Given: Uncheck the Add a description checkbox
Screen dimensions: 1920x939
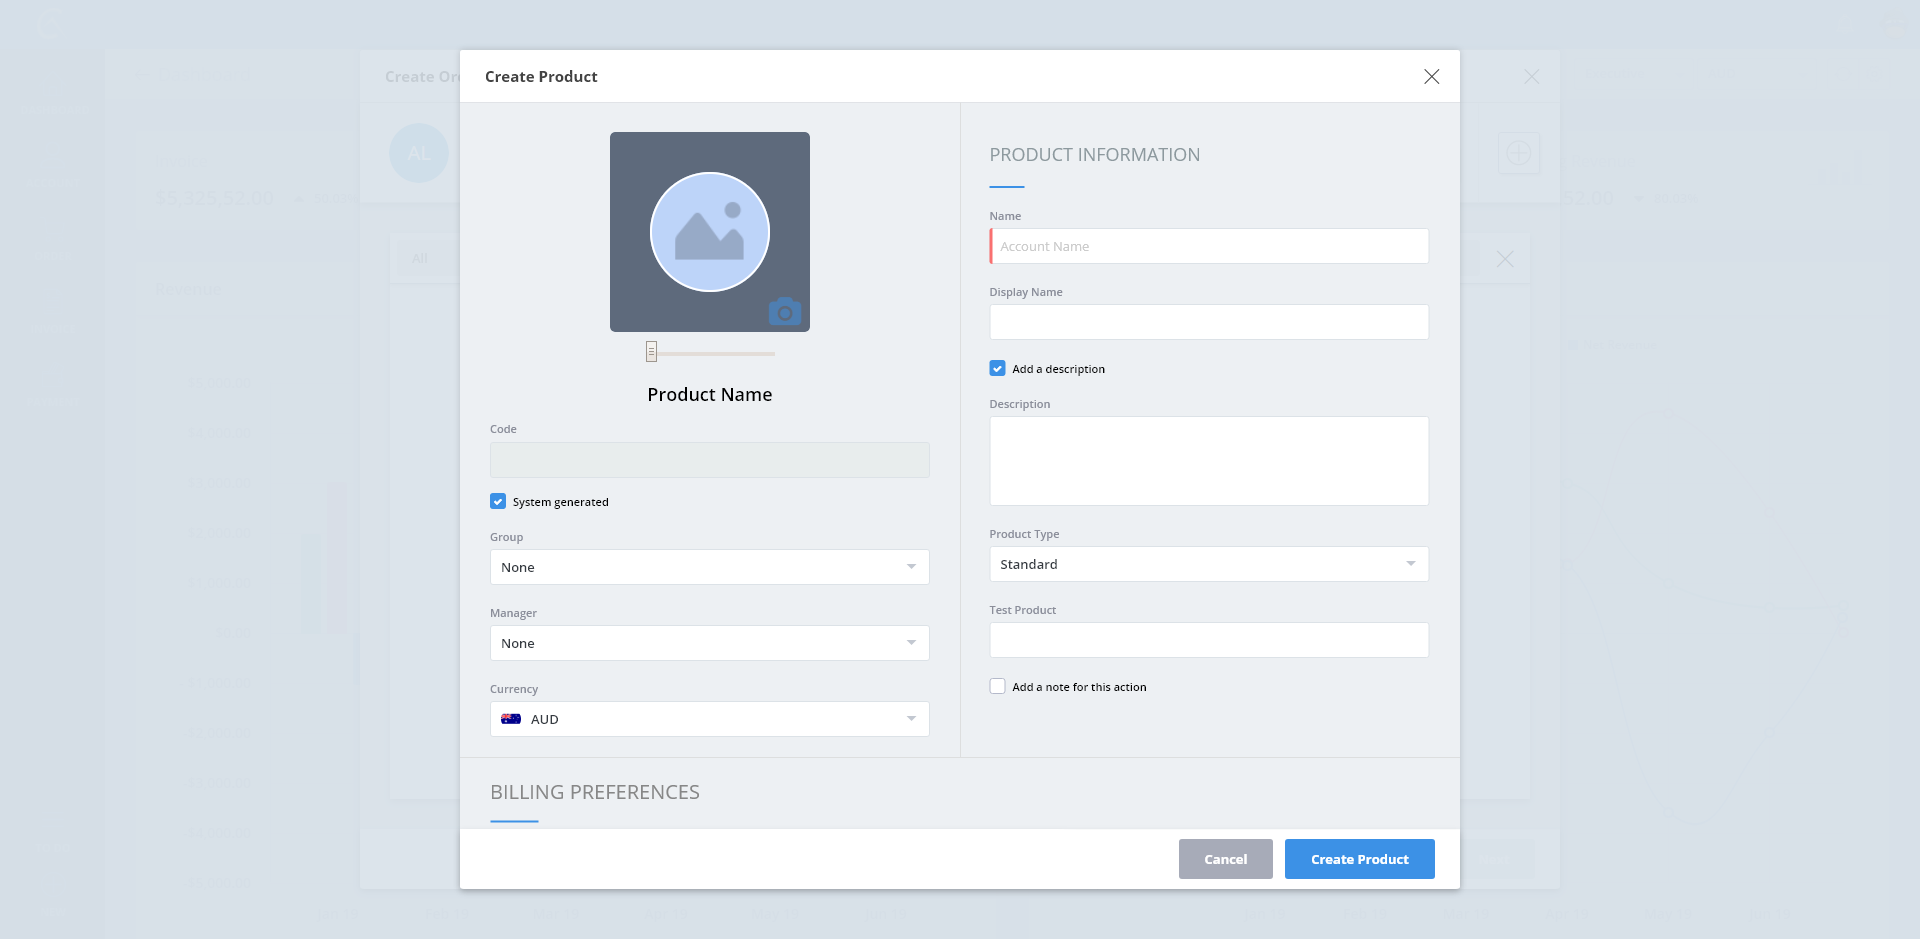Looking at the screenshot, I should click(997, 368).
